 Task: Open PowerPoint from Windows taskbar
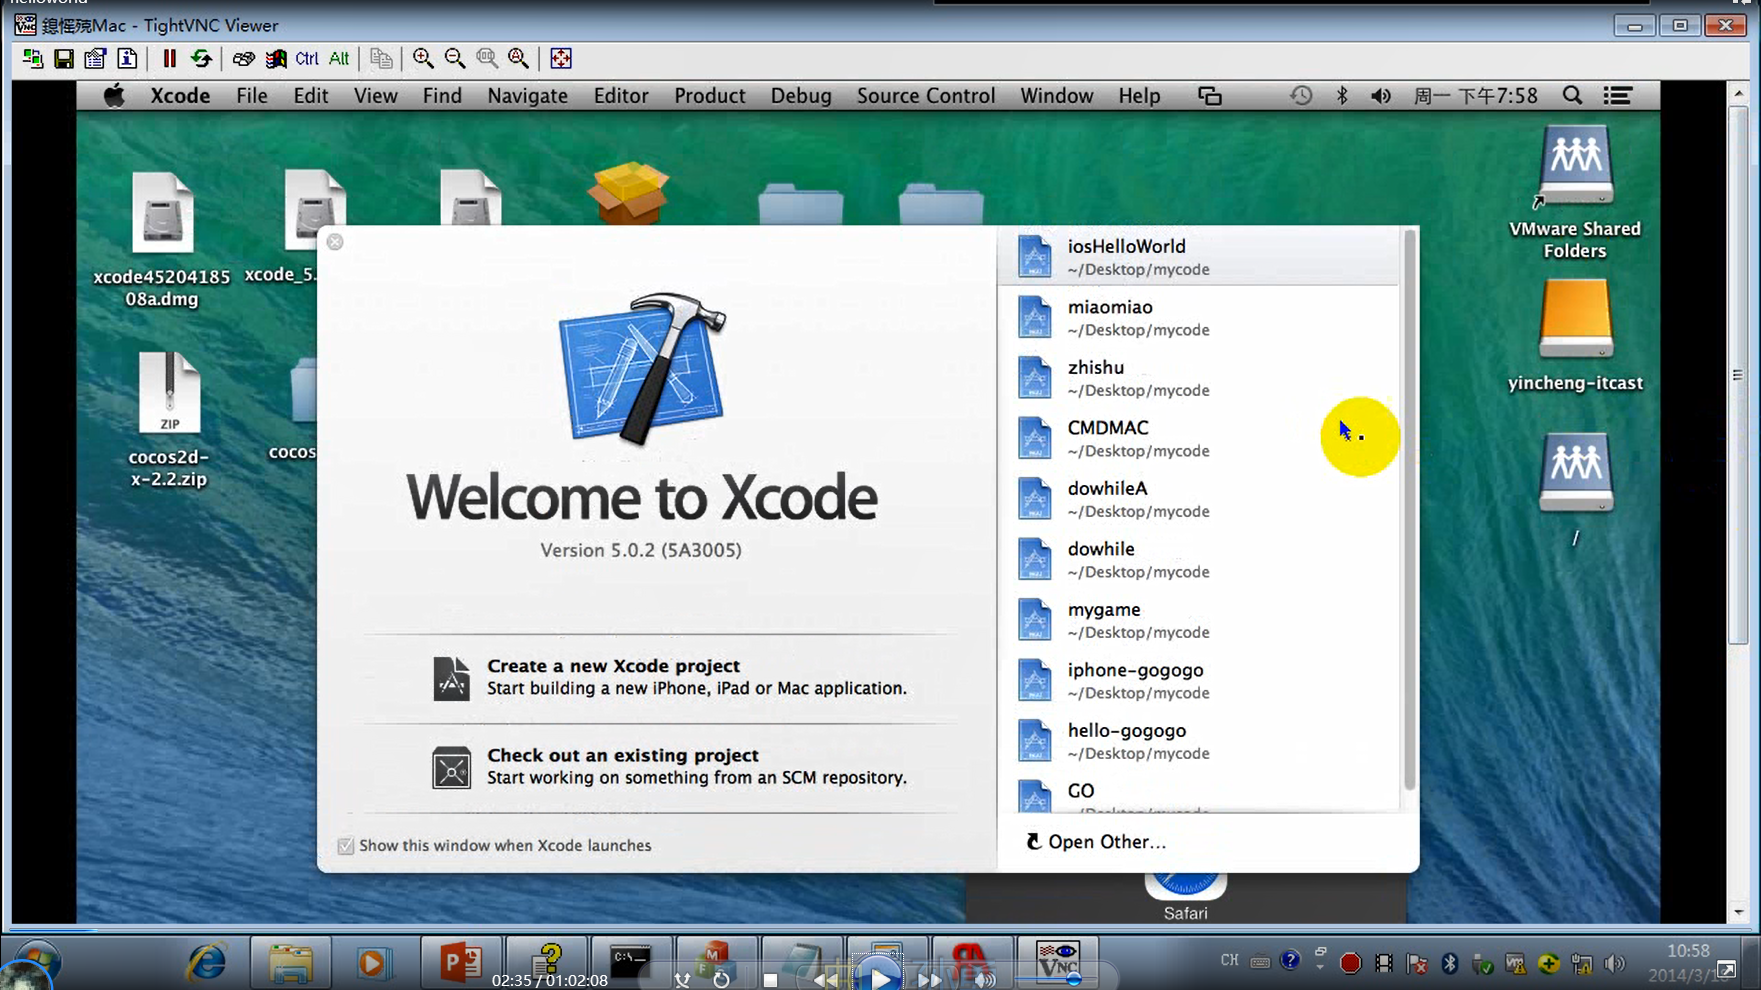click(x=461, y=963)
